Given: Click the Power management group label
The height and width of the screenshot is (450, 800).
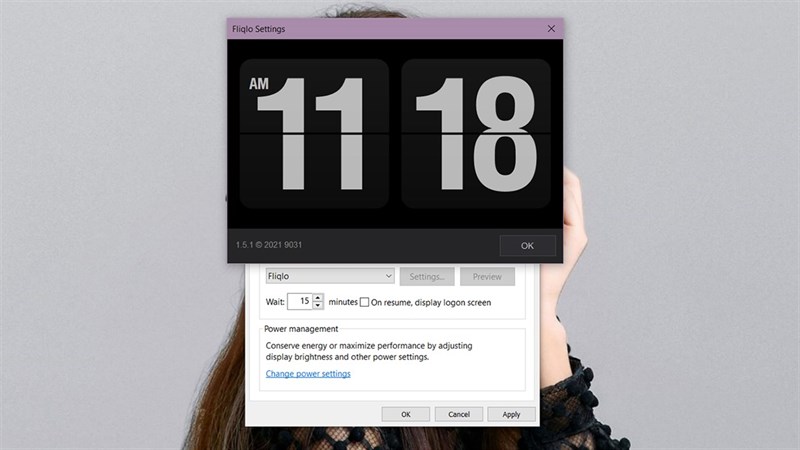Looking at the screenshot, I should click(x=301, y=329).
